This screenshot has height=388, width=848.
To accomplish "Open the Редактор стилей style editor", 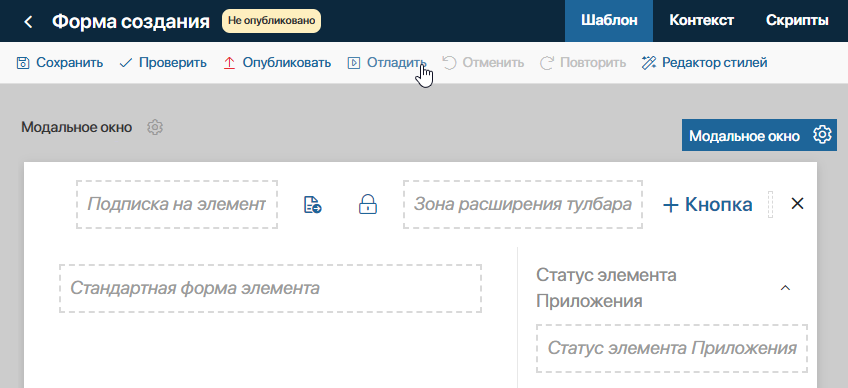I will (704, 63).
